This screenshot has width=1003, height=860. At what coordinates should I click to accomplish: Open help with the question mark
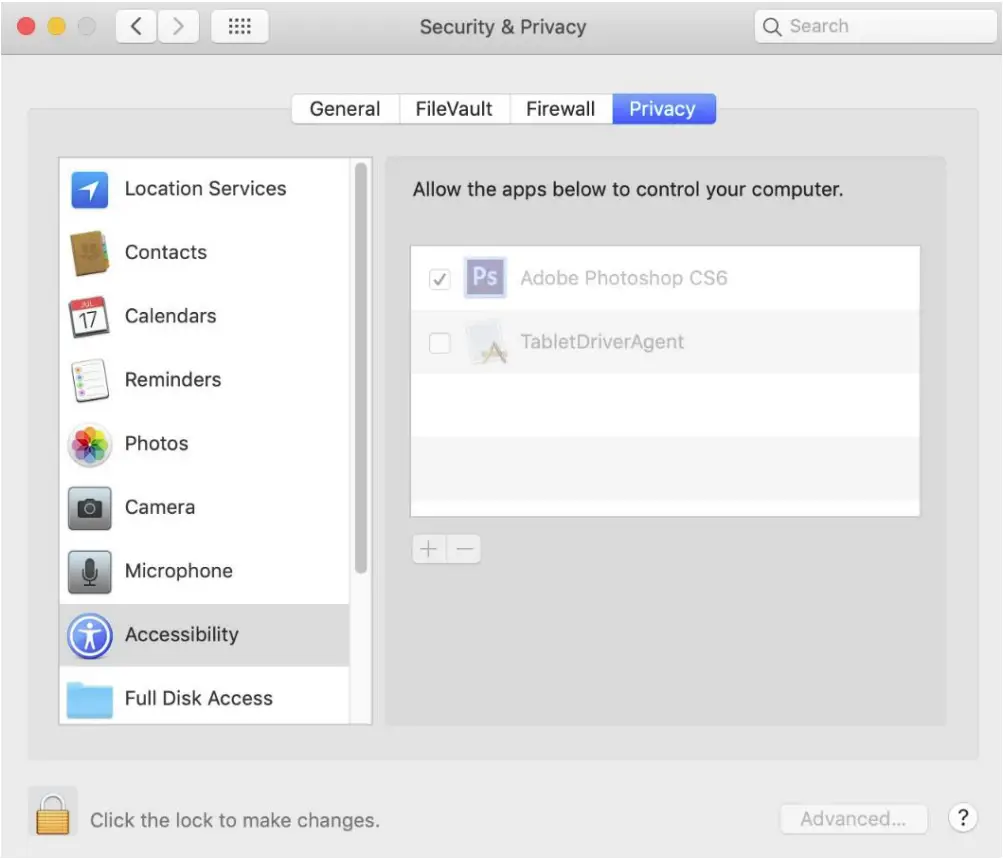coord(963,817)
